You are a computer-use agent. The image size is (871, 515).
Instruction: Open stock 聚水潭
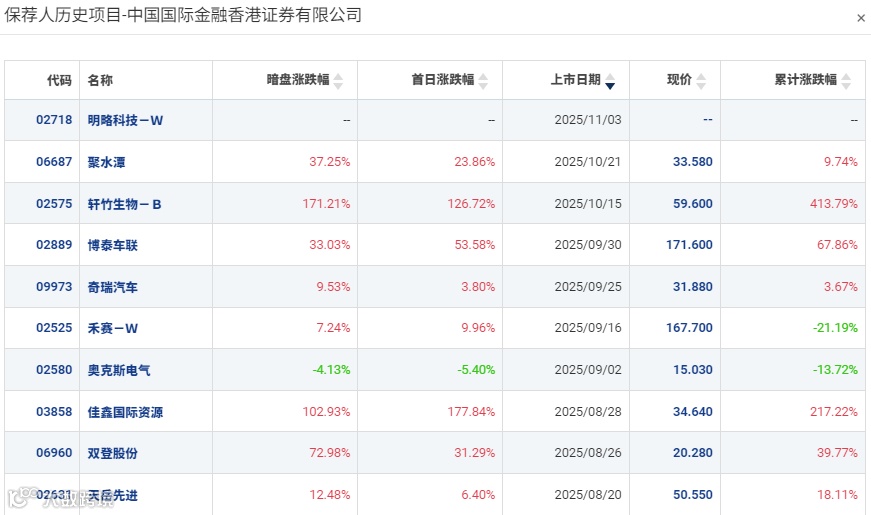click(106, 162)
